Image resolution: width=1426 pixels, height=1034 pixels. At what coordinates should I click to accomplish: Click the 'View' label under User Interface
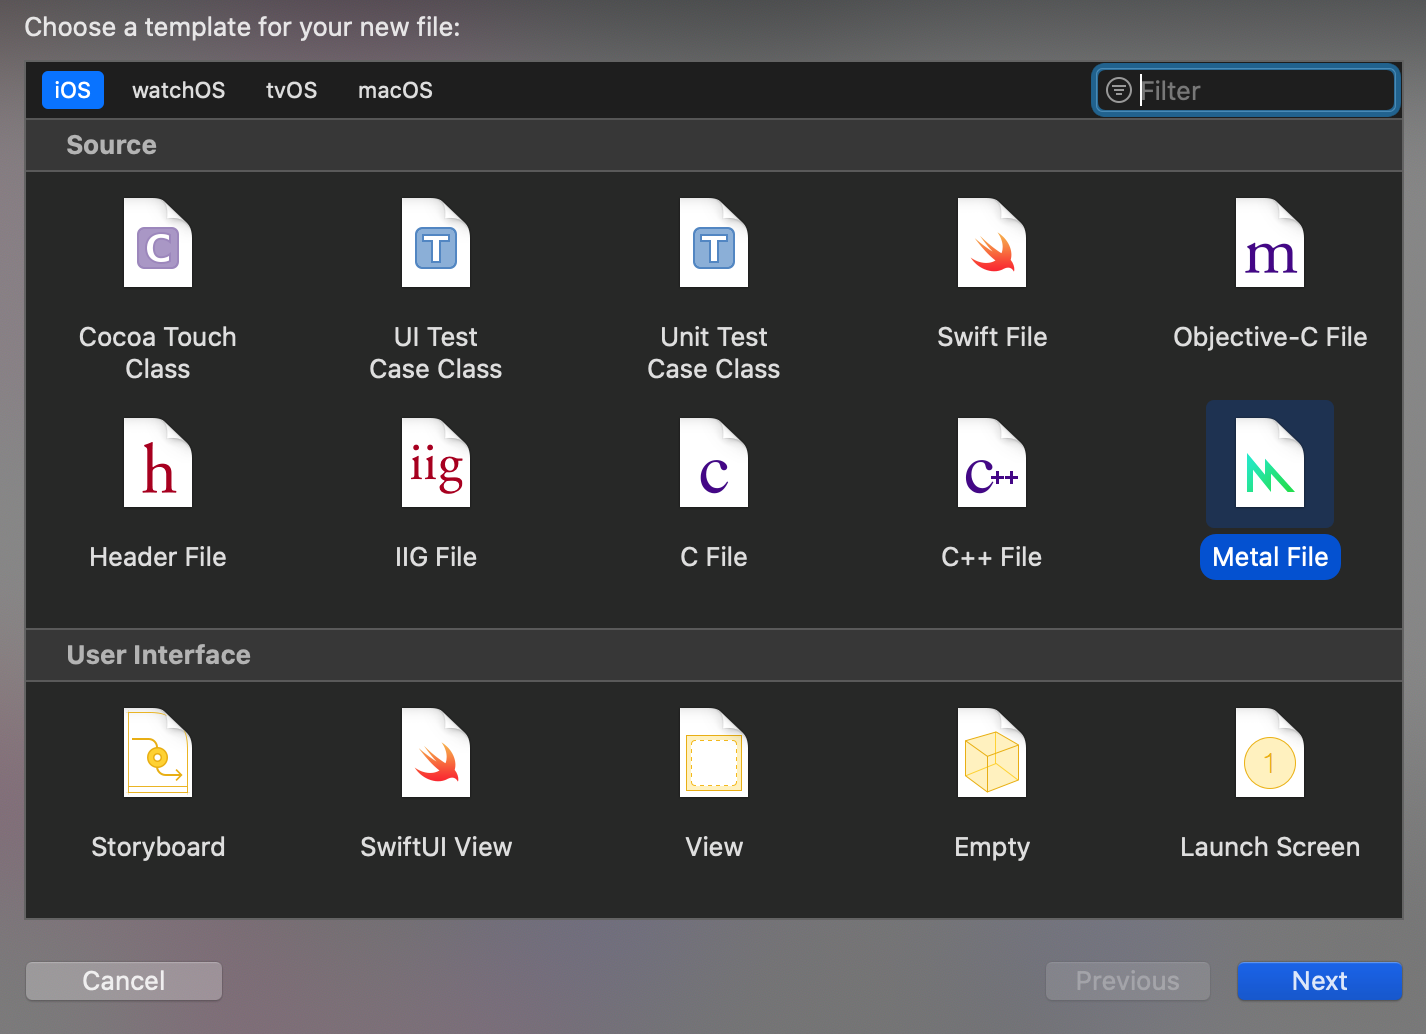point(714,847)
